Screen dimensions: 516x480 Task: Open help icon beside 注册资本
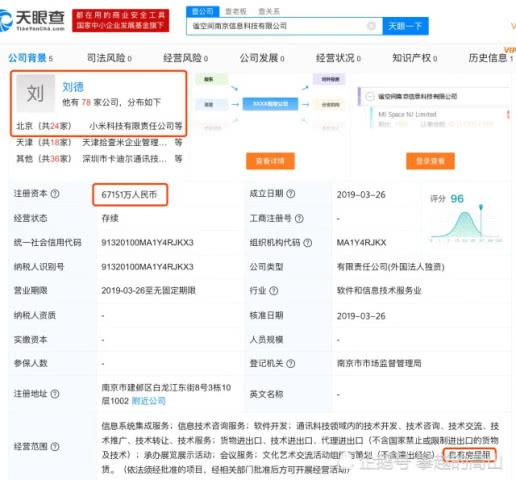(x=55, y=193)
